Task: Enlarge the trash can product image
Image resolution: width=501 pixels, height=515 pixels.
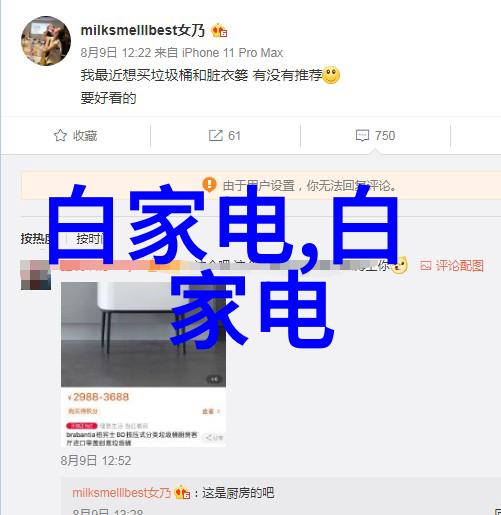Action: coord(143,335)
